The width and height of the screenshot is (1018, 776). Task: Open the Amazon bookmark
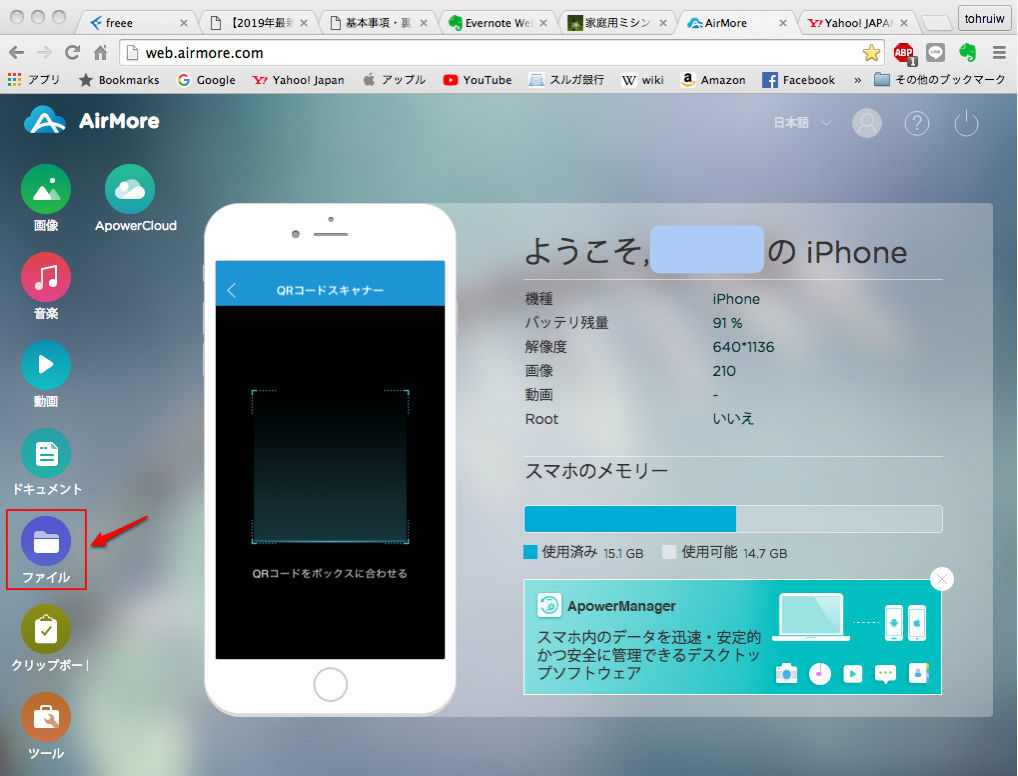713,79
